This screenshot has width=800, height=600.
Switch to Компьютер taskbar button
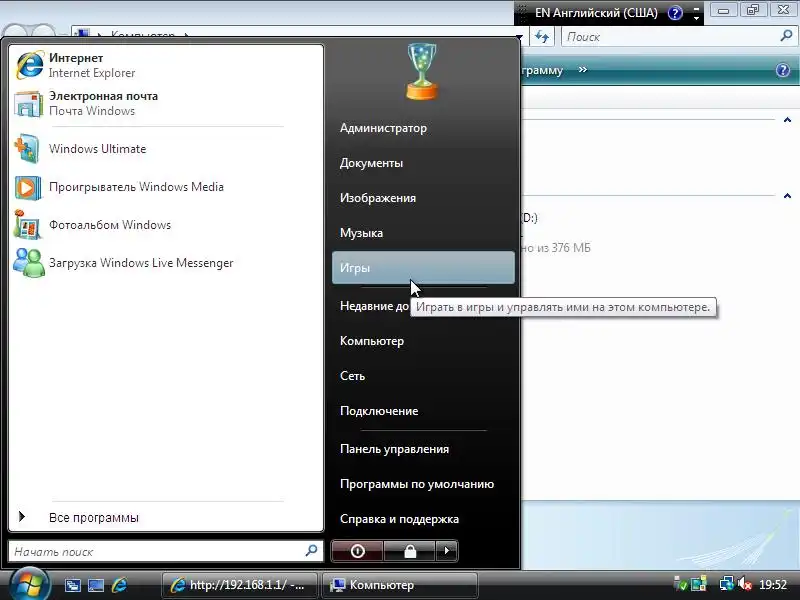[x=399, y=585]
